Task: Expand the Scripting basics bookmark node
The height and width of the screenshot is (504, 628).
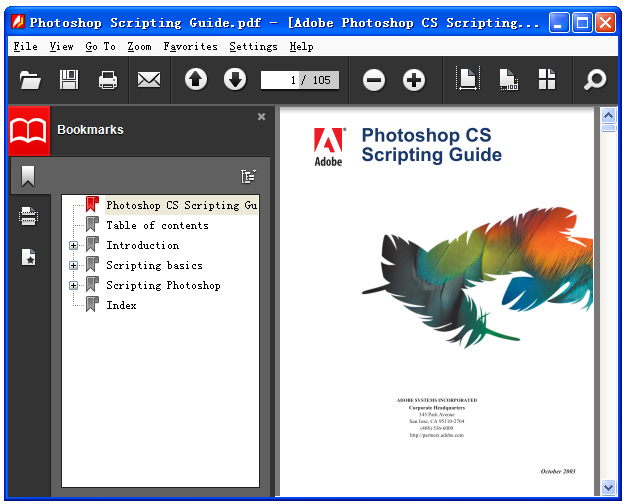Action: click(x=73, y=265)
